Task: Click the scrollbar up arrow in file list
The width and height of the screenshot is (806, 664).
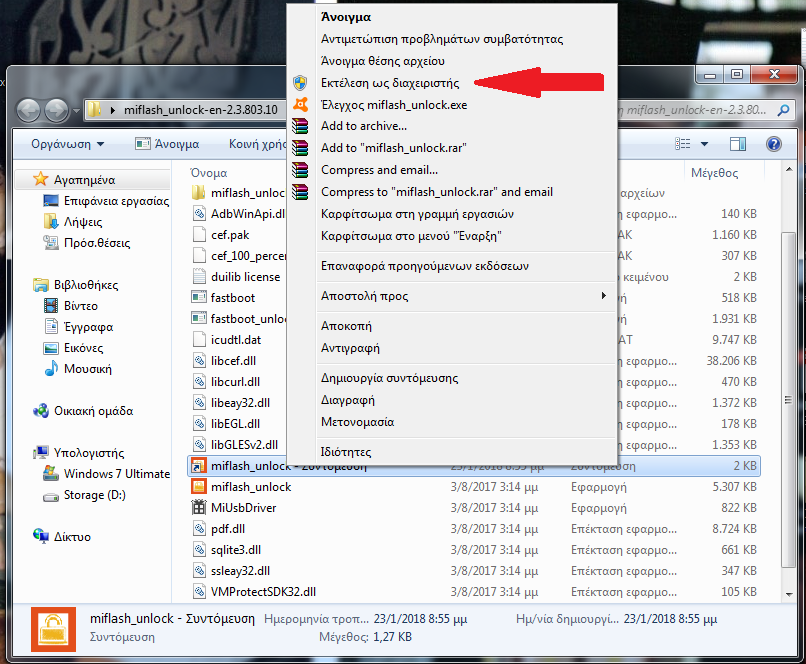Action: 789,169
